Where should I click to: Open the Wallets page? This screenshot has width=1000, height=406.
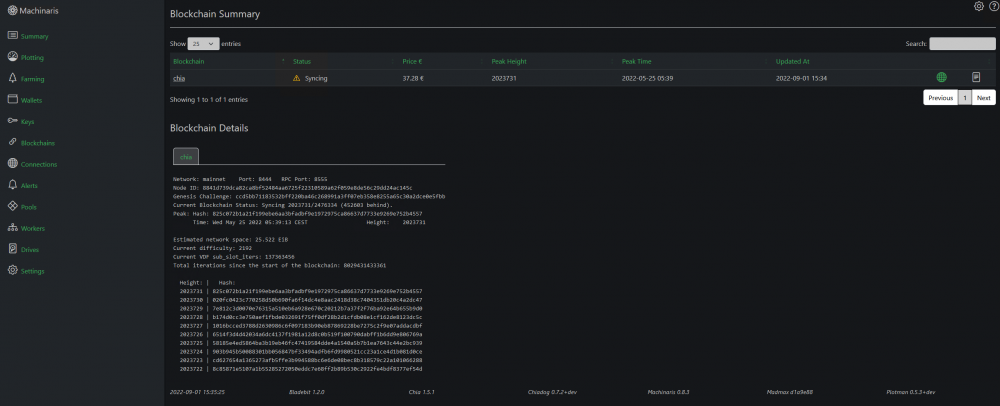31,100
